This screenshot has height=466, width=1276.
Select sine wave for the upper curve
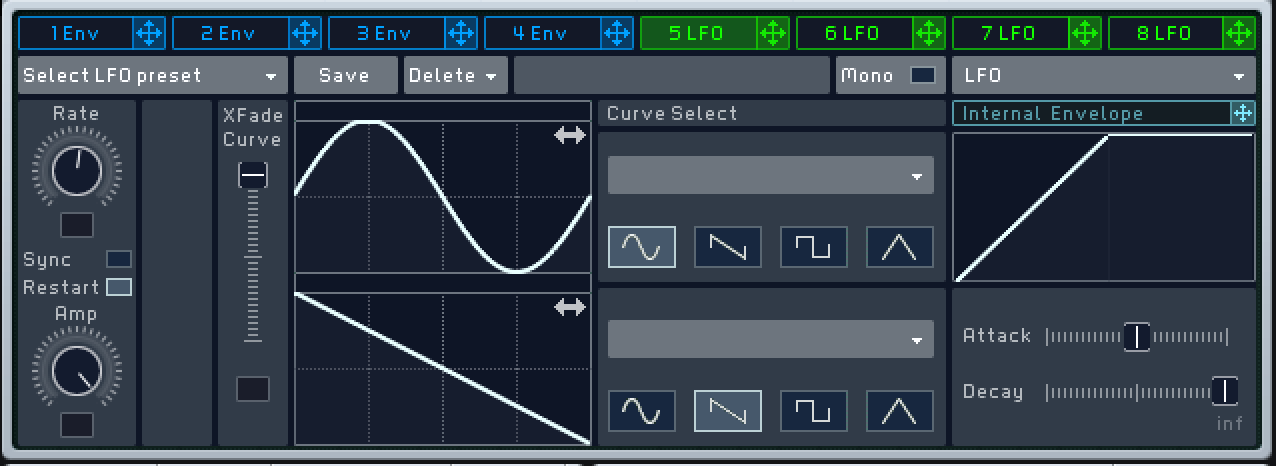(x=642, y=246)
